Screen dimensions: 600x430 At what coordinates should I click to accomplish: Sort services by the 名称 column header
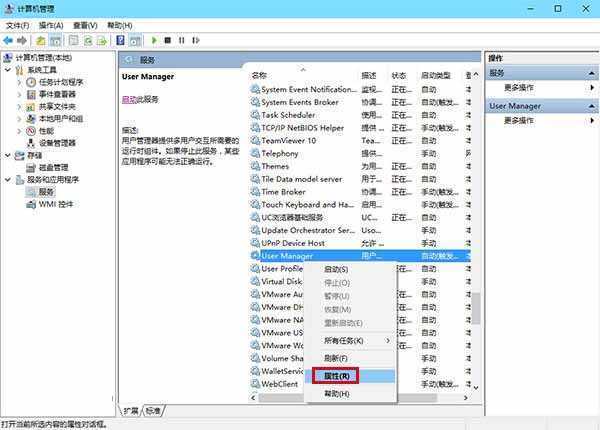[x=259, y=76]
